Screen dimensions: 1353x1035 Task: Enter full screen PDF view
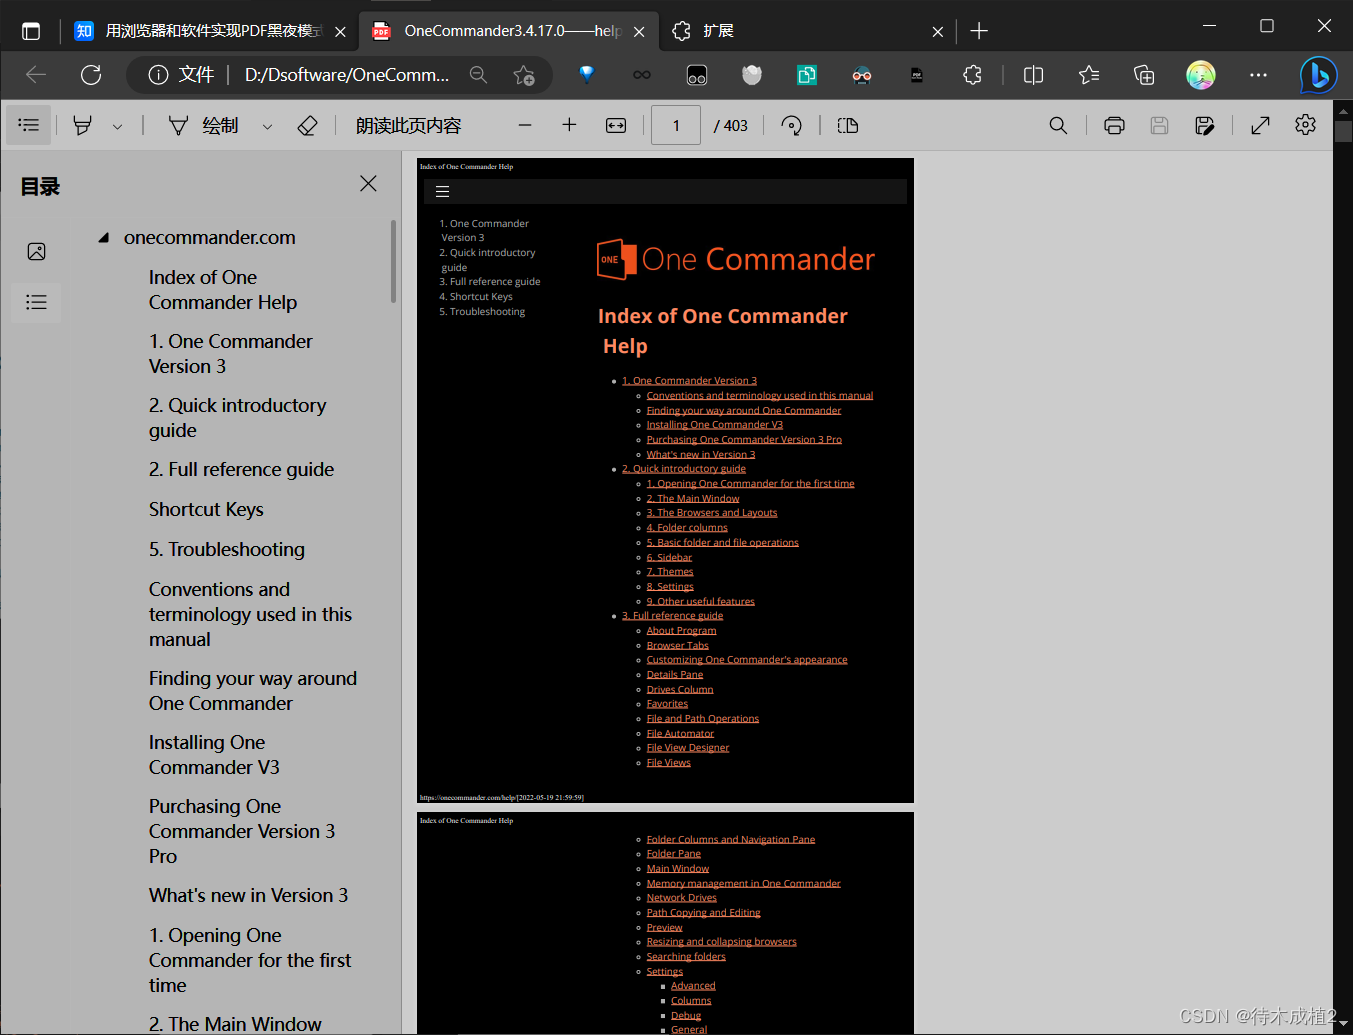pyautogui.click(x=1260, y=125)
